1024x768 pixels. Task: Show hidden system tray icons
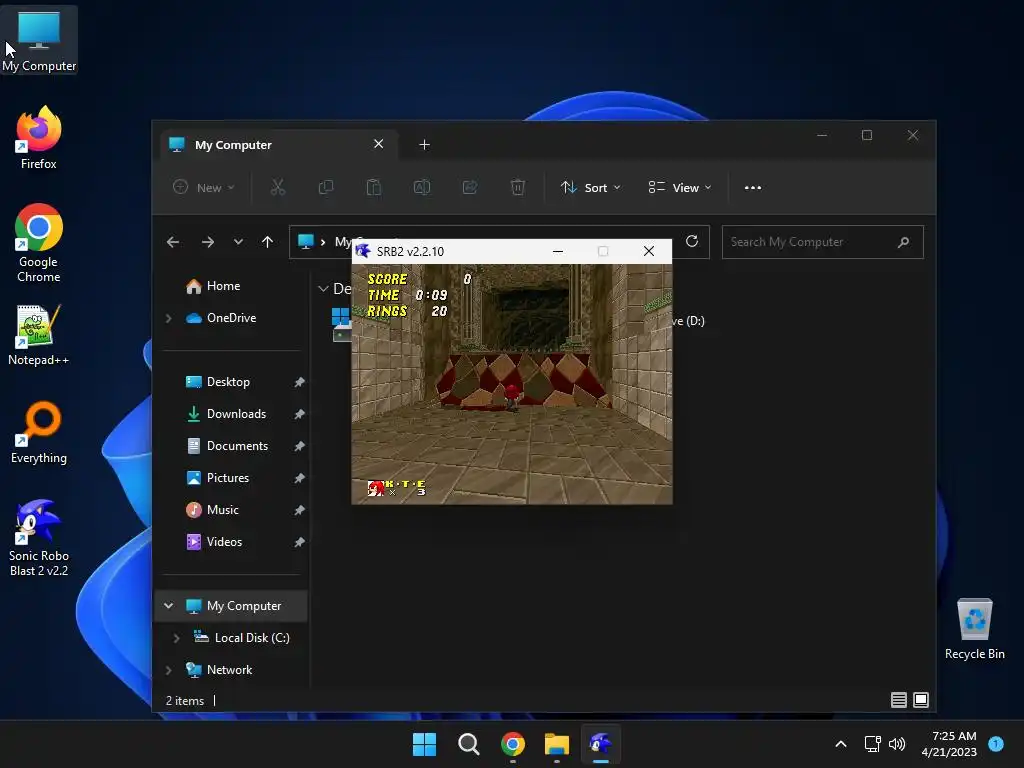click(x=841, y=744)
